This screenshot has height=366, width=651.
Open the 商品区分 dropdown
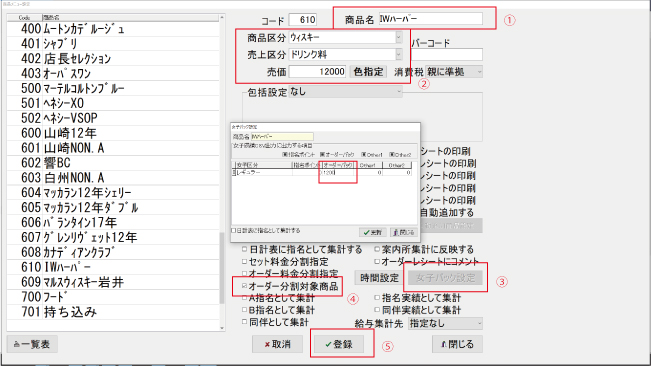pos(345,37)
